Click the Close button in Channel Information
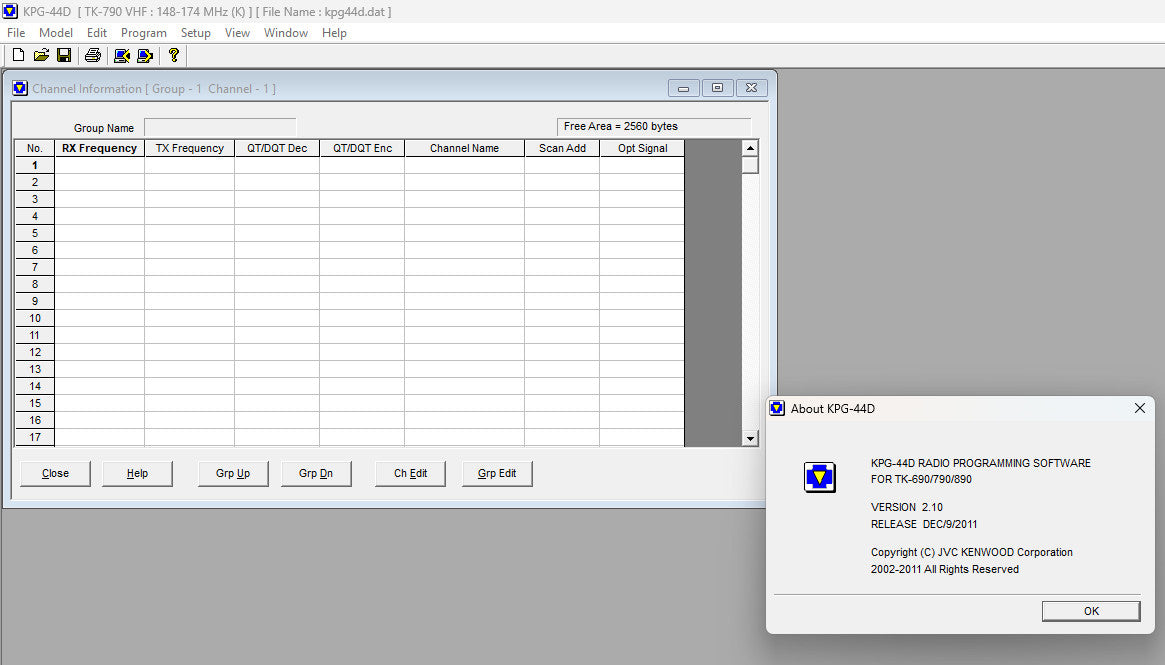 (55, 473)
